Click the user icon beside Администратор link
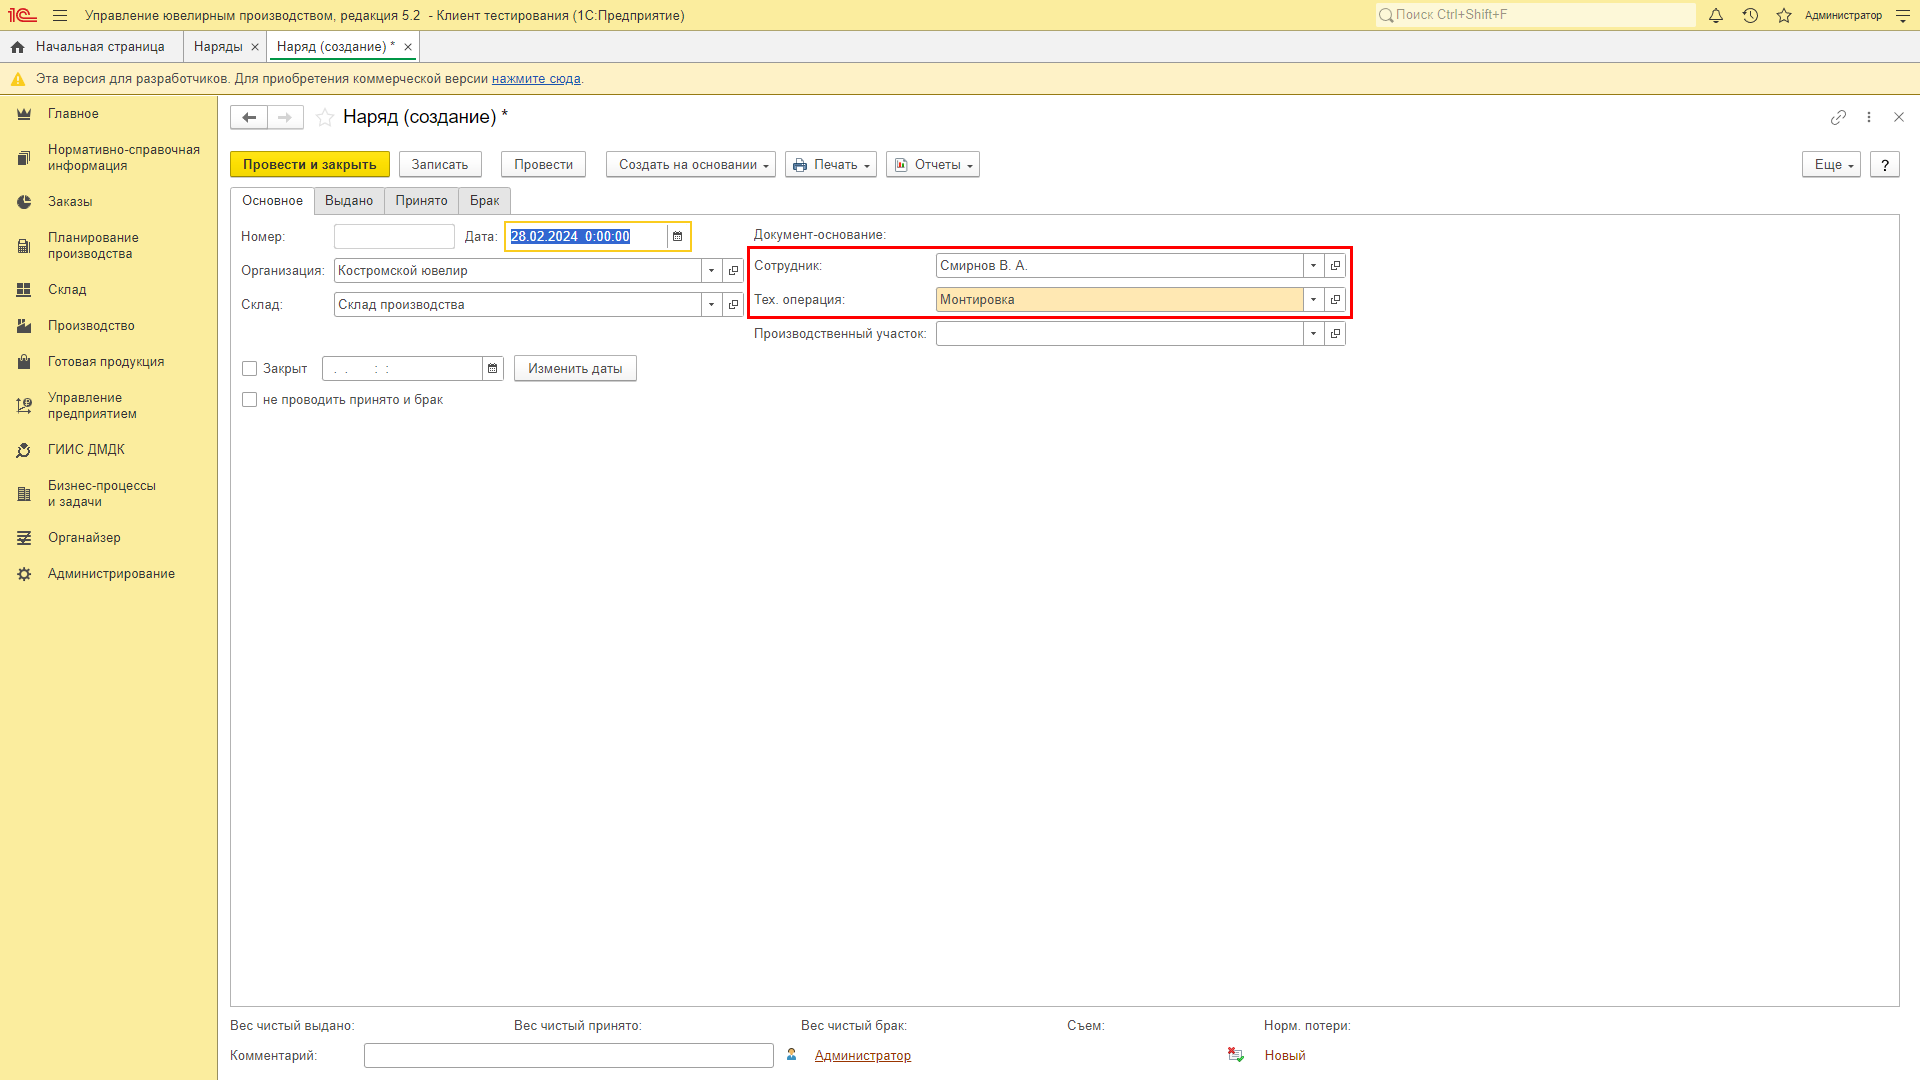This screenshot has height=1080, width=1920. click(x=792, y=1055)
